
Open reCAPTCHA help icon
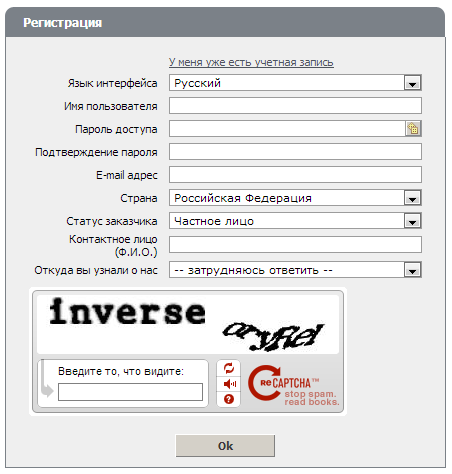click(229, 399)
